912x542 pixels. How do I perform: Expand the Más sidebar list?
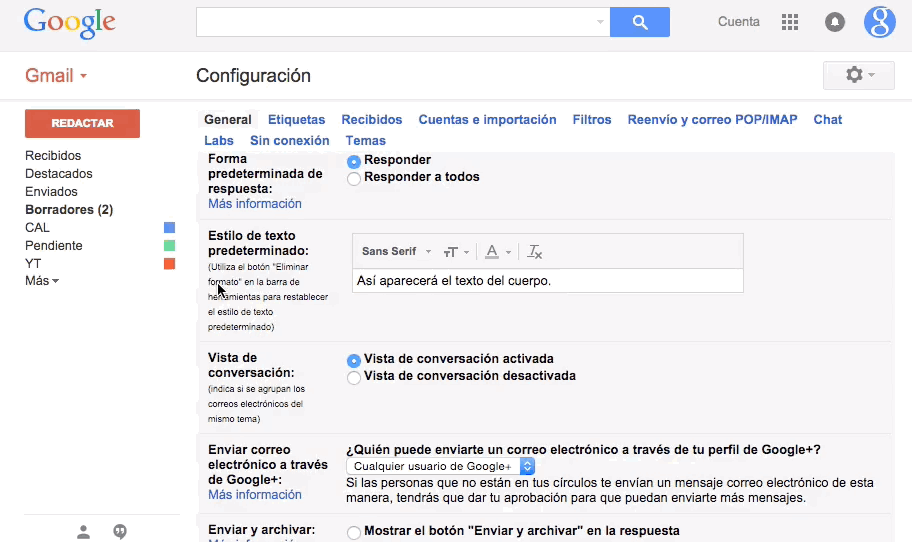(x=42, y=281)
